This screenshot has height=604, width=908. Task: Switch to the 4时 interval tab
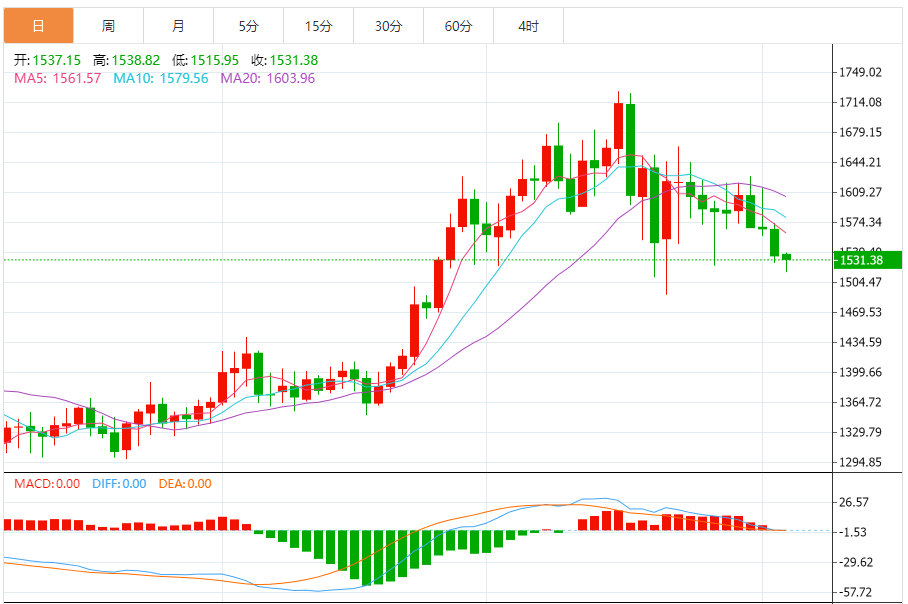click(528, 26)
